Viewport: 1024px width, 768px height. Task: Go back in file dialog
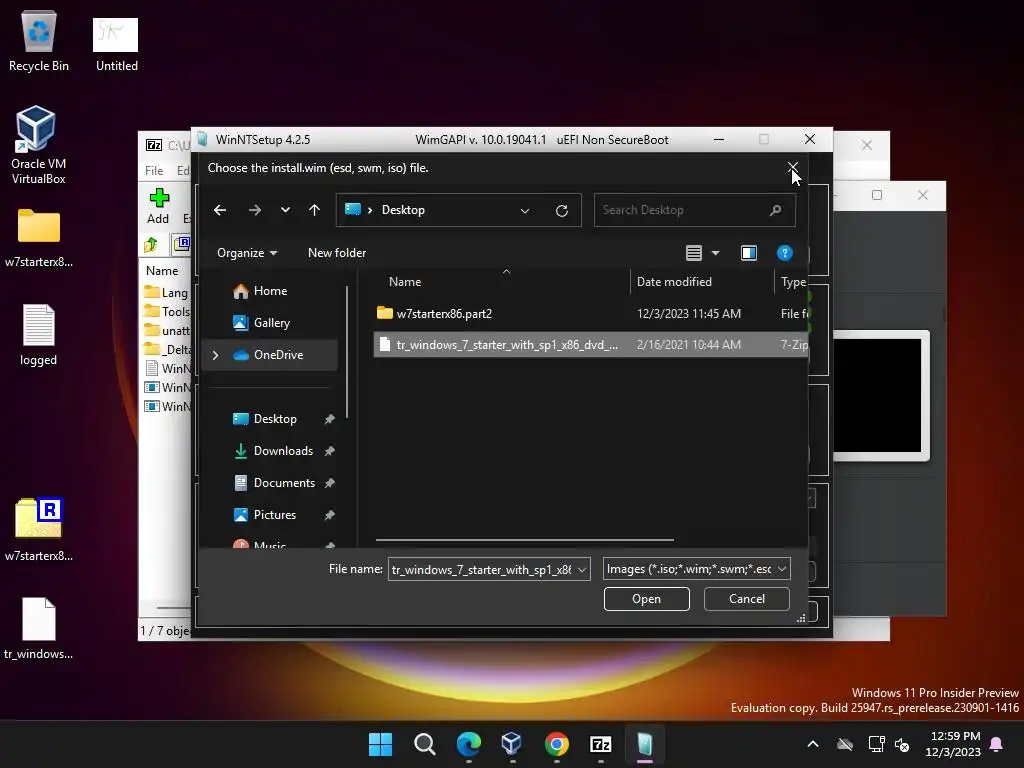point(220,210)
